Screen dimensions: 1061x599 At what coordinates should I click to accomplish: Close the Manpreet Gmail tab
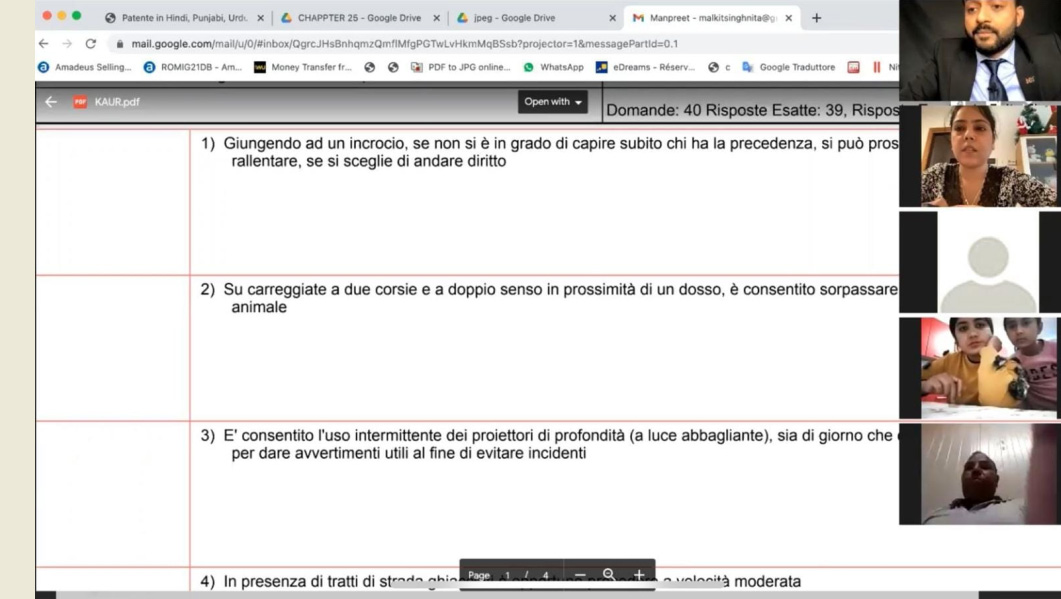(x=788, y=18)
